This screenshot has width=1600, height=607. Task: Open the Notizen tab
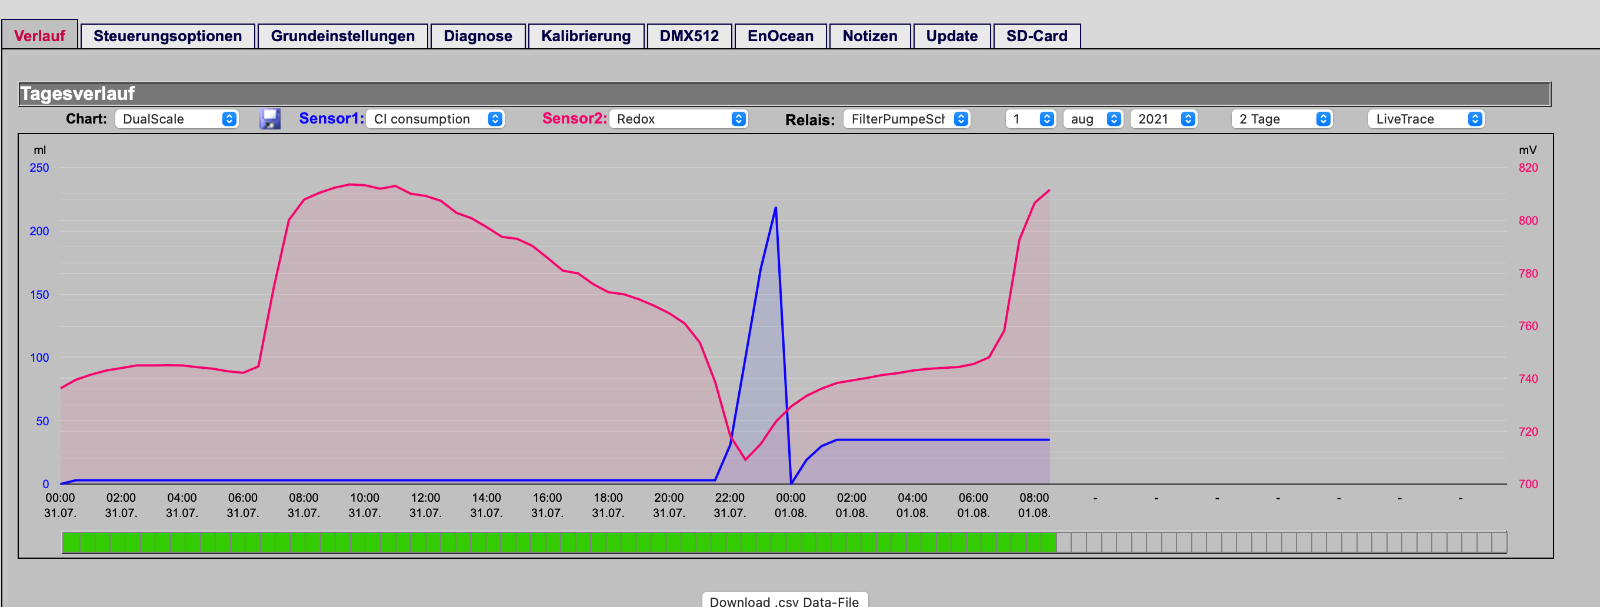tap(870, 36)
